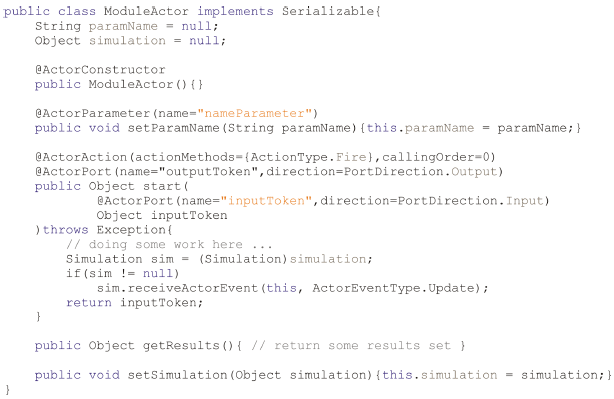Click the simulation field declaration
Screen dimensions: 614x399
pyautogui.click(x=127, y=41)
